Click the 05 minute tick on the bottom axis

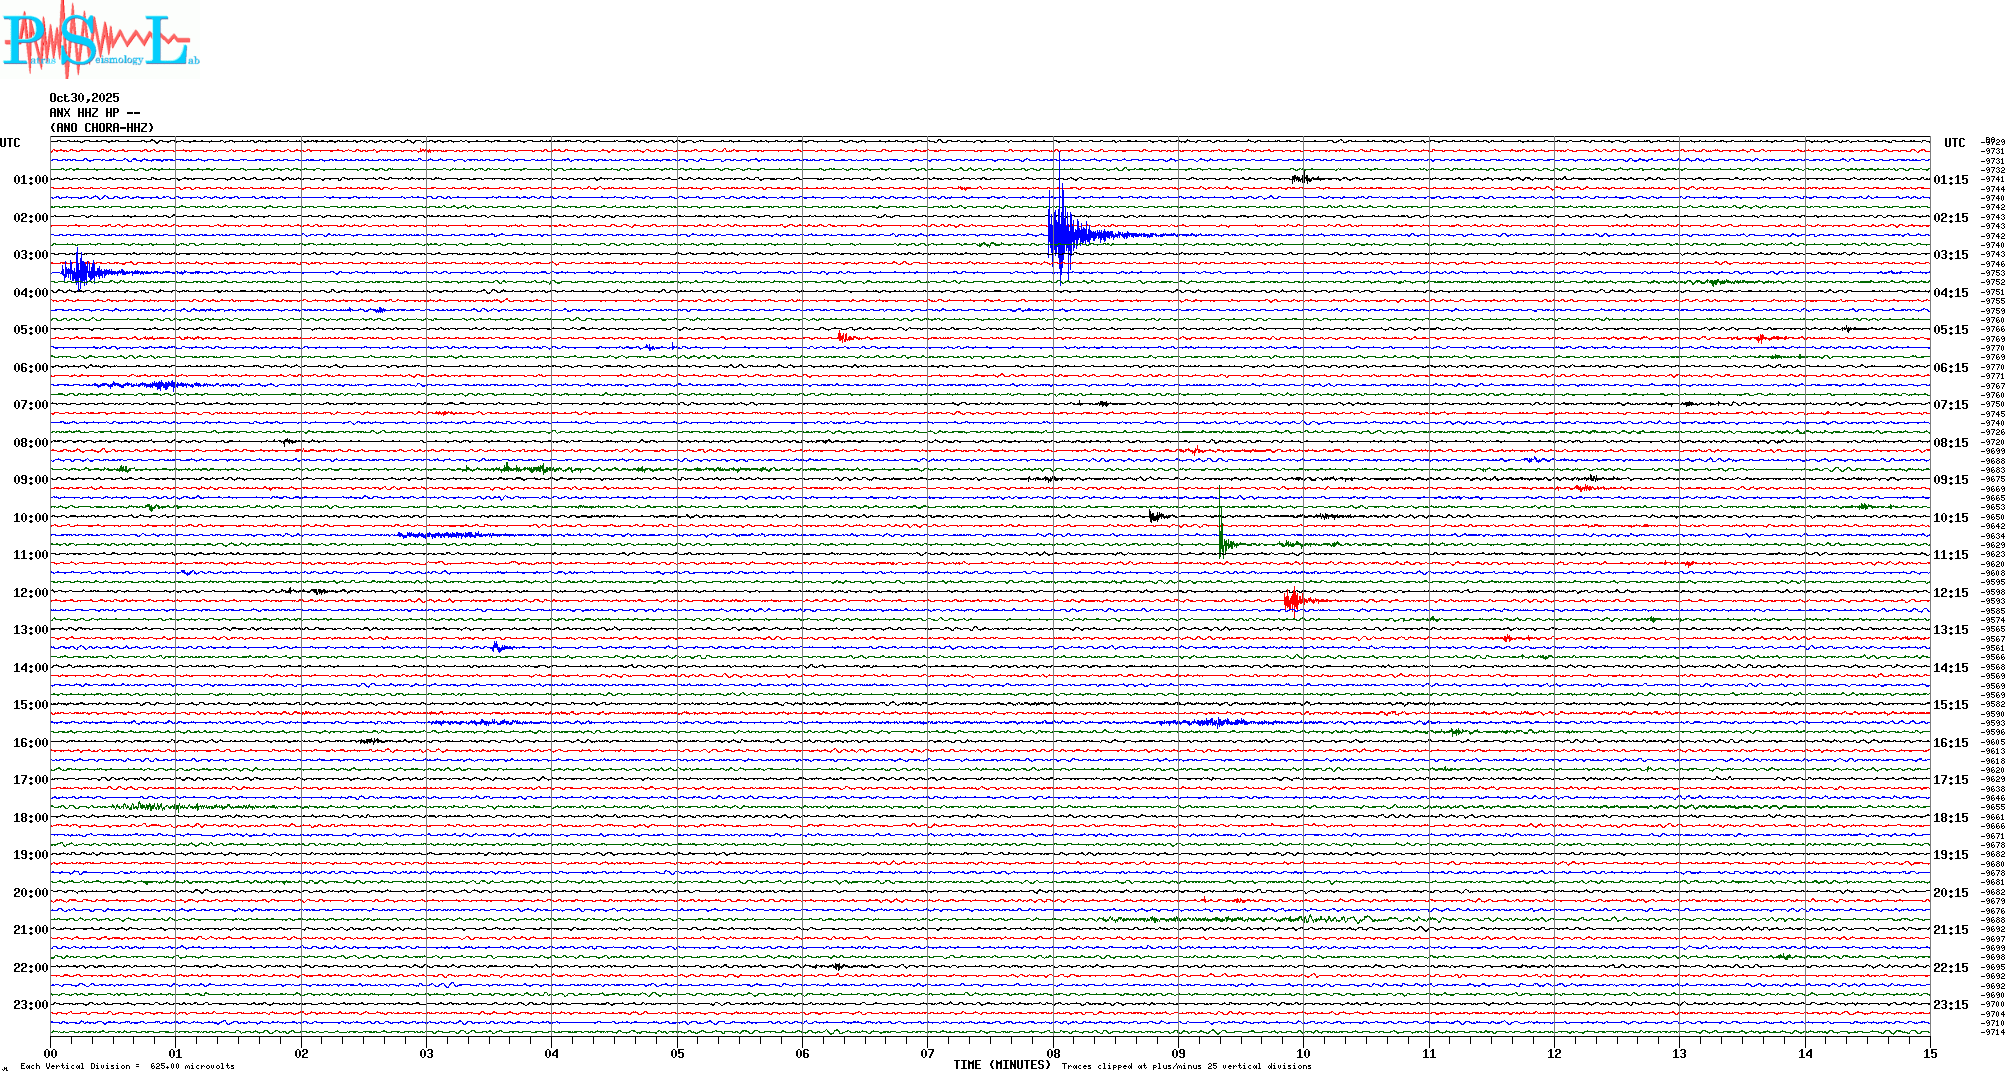pyautogui.click(x=677, y=1053)
